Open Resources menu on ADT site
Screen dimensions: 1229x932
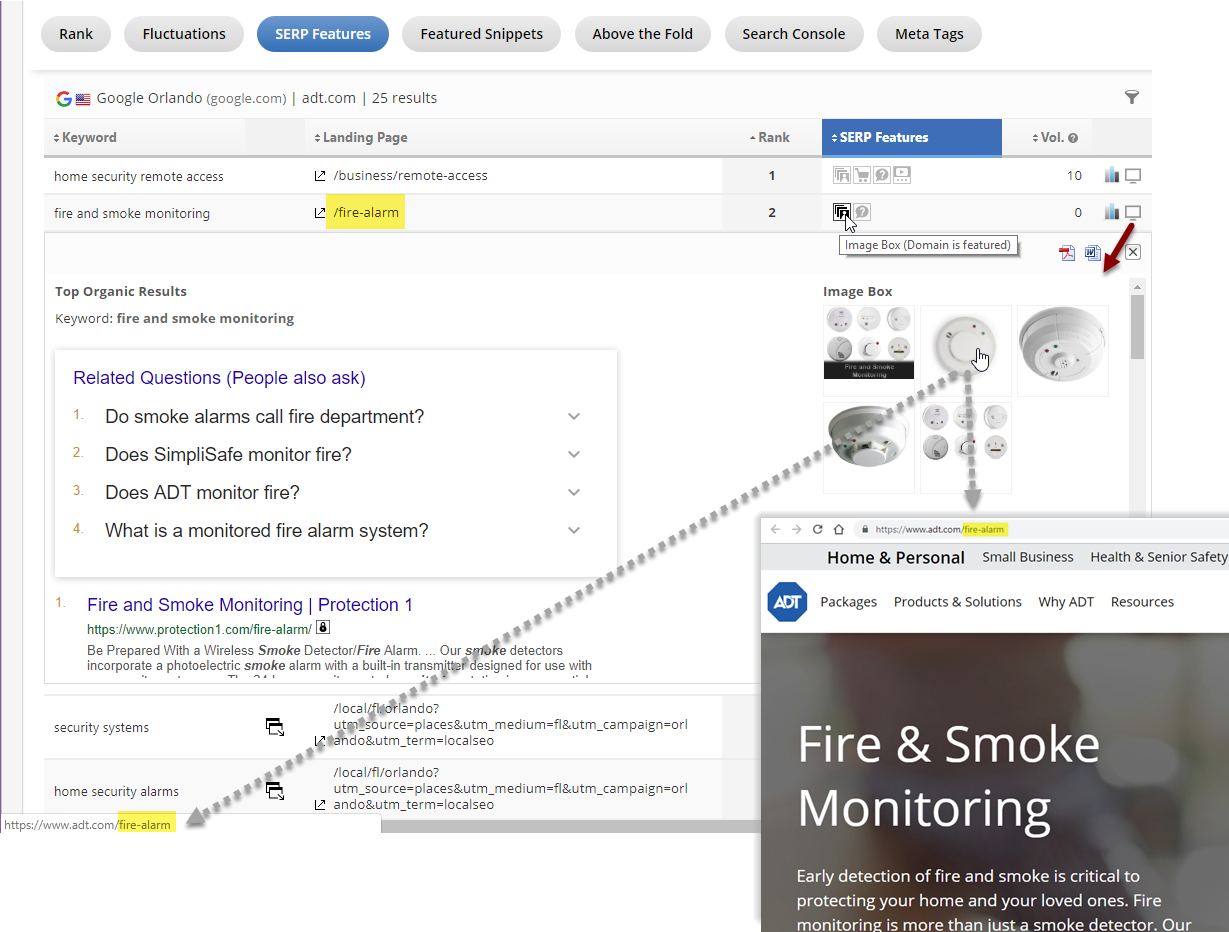(1142, 602)
